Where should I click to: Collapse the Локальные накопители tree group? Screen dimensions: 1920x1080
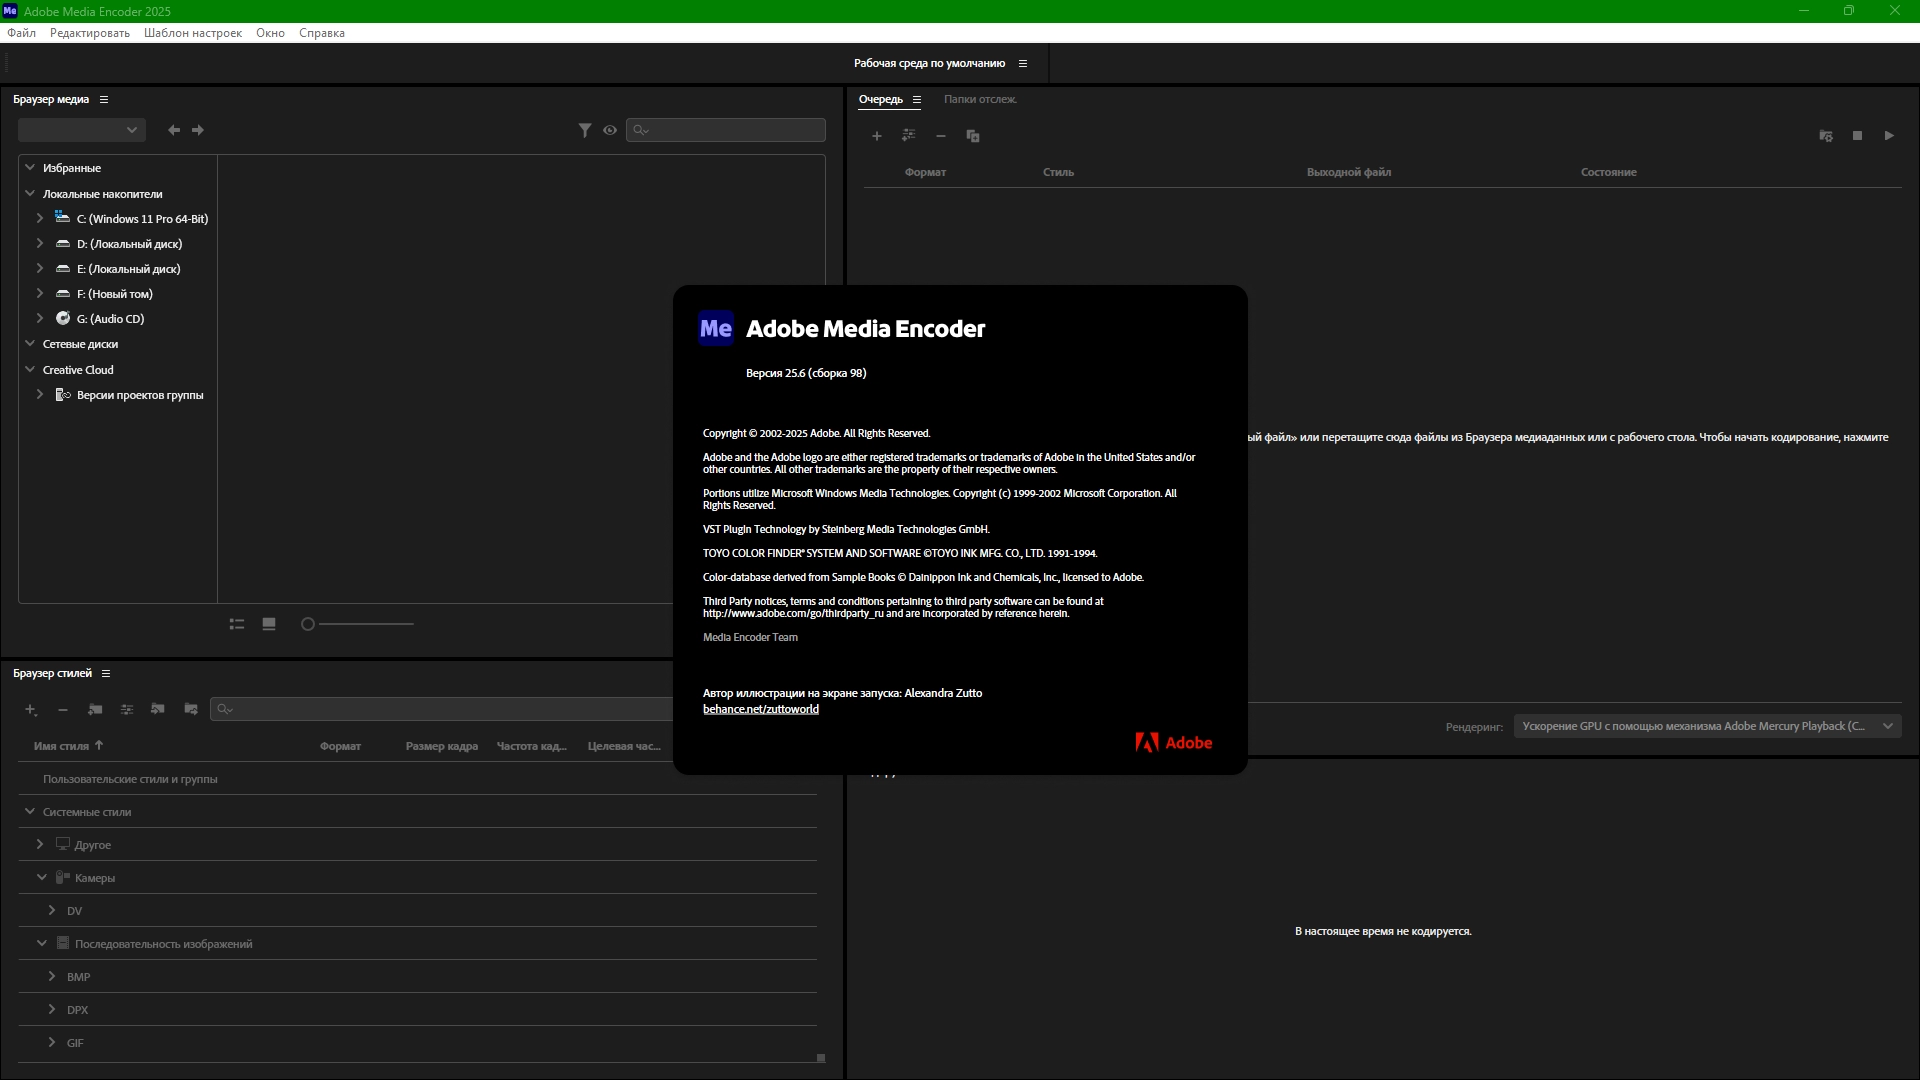pos(30,193)
